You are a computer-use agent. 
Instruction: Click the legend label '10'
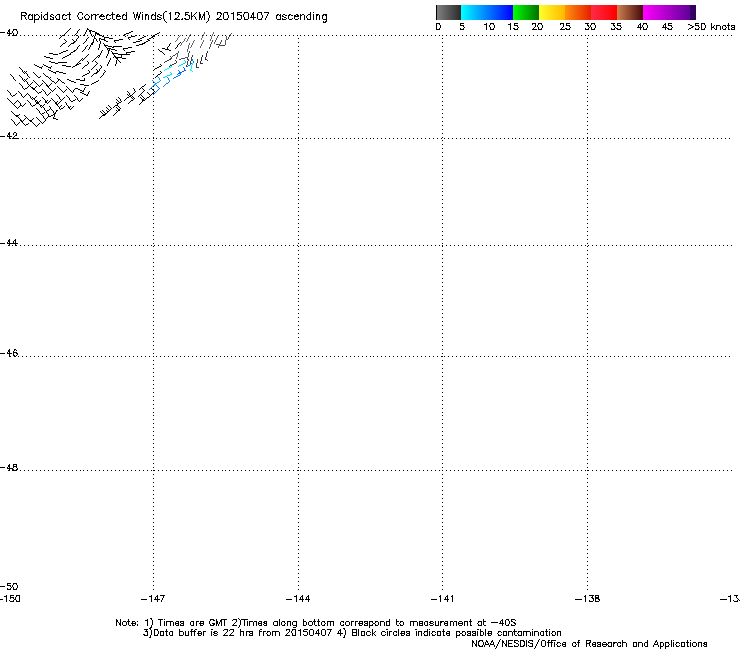(x=489, y=27)
